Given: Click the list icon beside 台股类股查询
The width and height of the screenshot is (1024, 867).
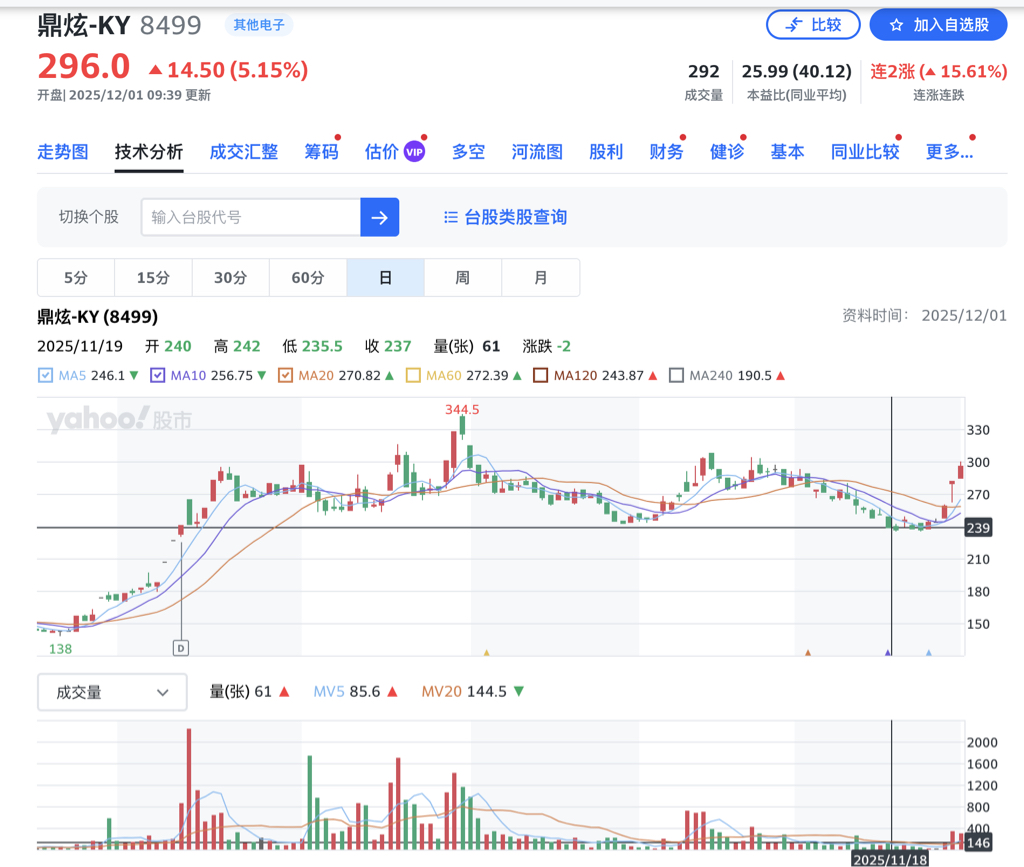Looking at the screenshot, I should click(x=451, y=217).
